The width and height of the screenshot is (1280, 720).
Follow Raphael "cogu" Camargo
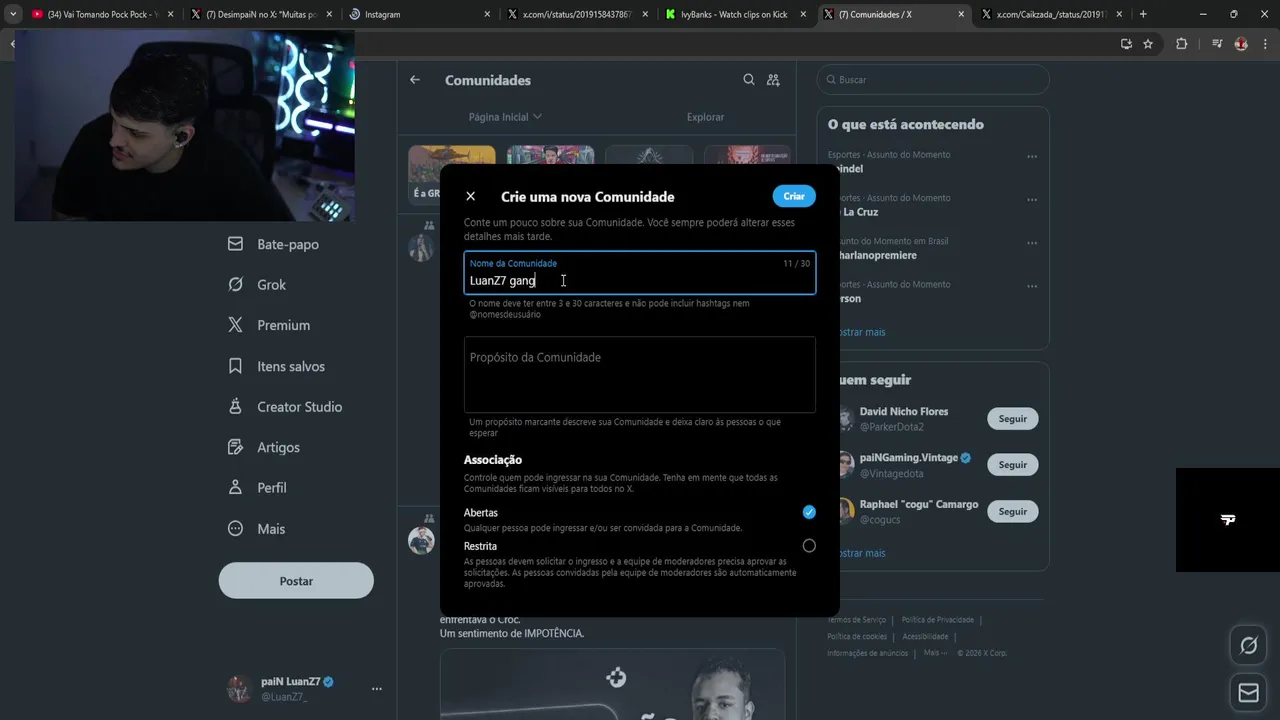pos(1013,512)
